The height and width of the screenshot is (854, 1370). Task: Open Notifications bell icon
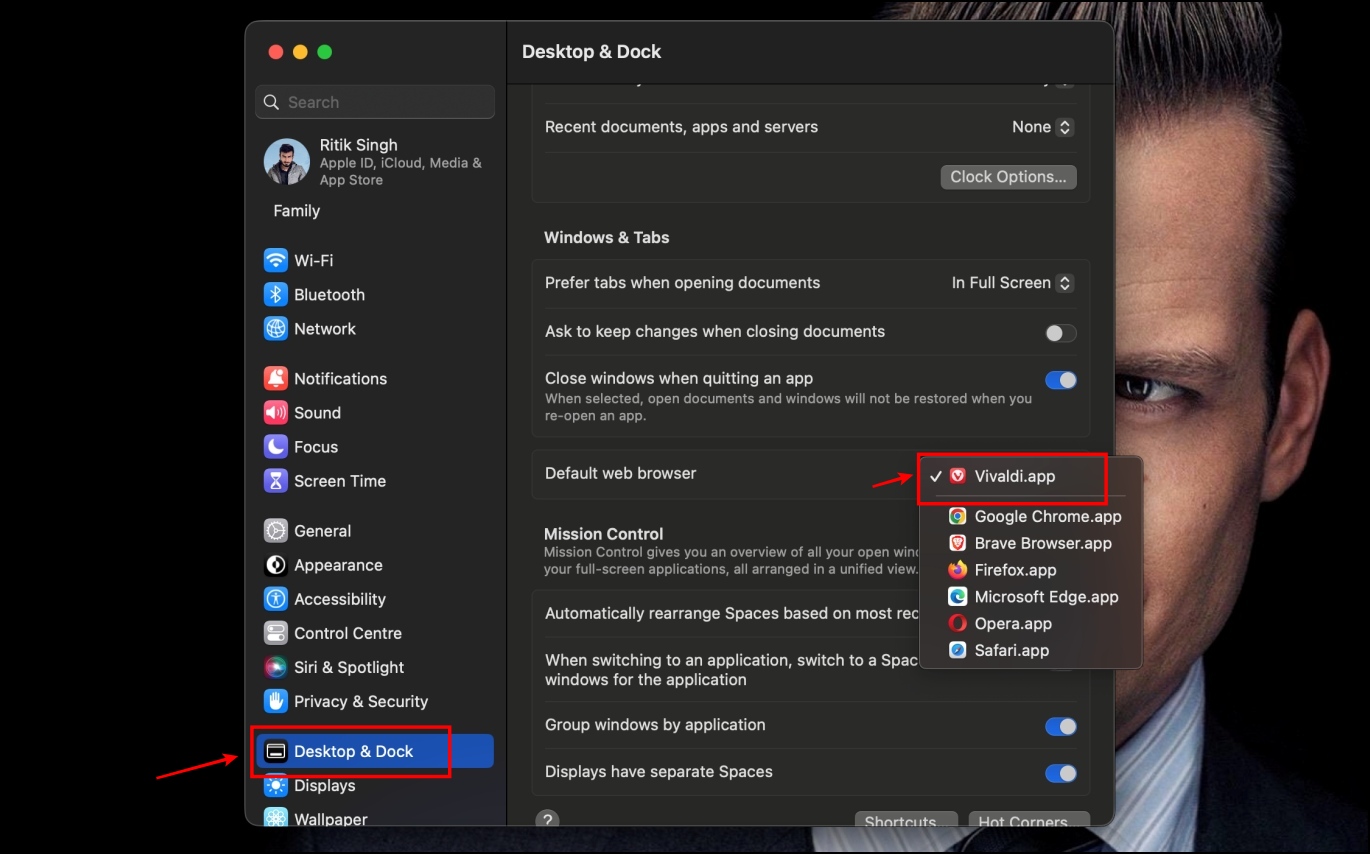pos(276,379)
